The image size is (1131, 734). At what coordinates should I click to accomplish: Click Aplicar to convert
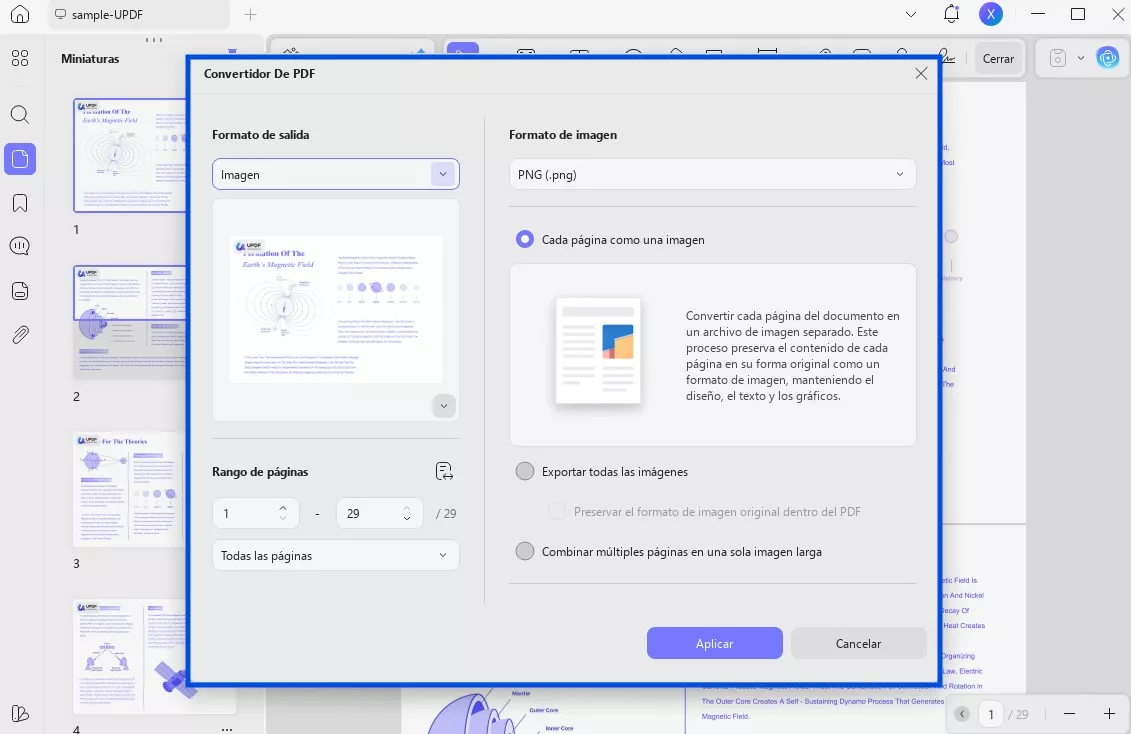[714, 643]
